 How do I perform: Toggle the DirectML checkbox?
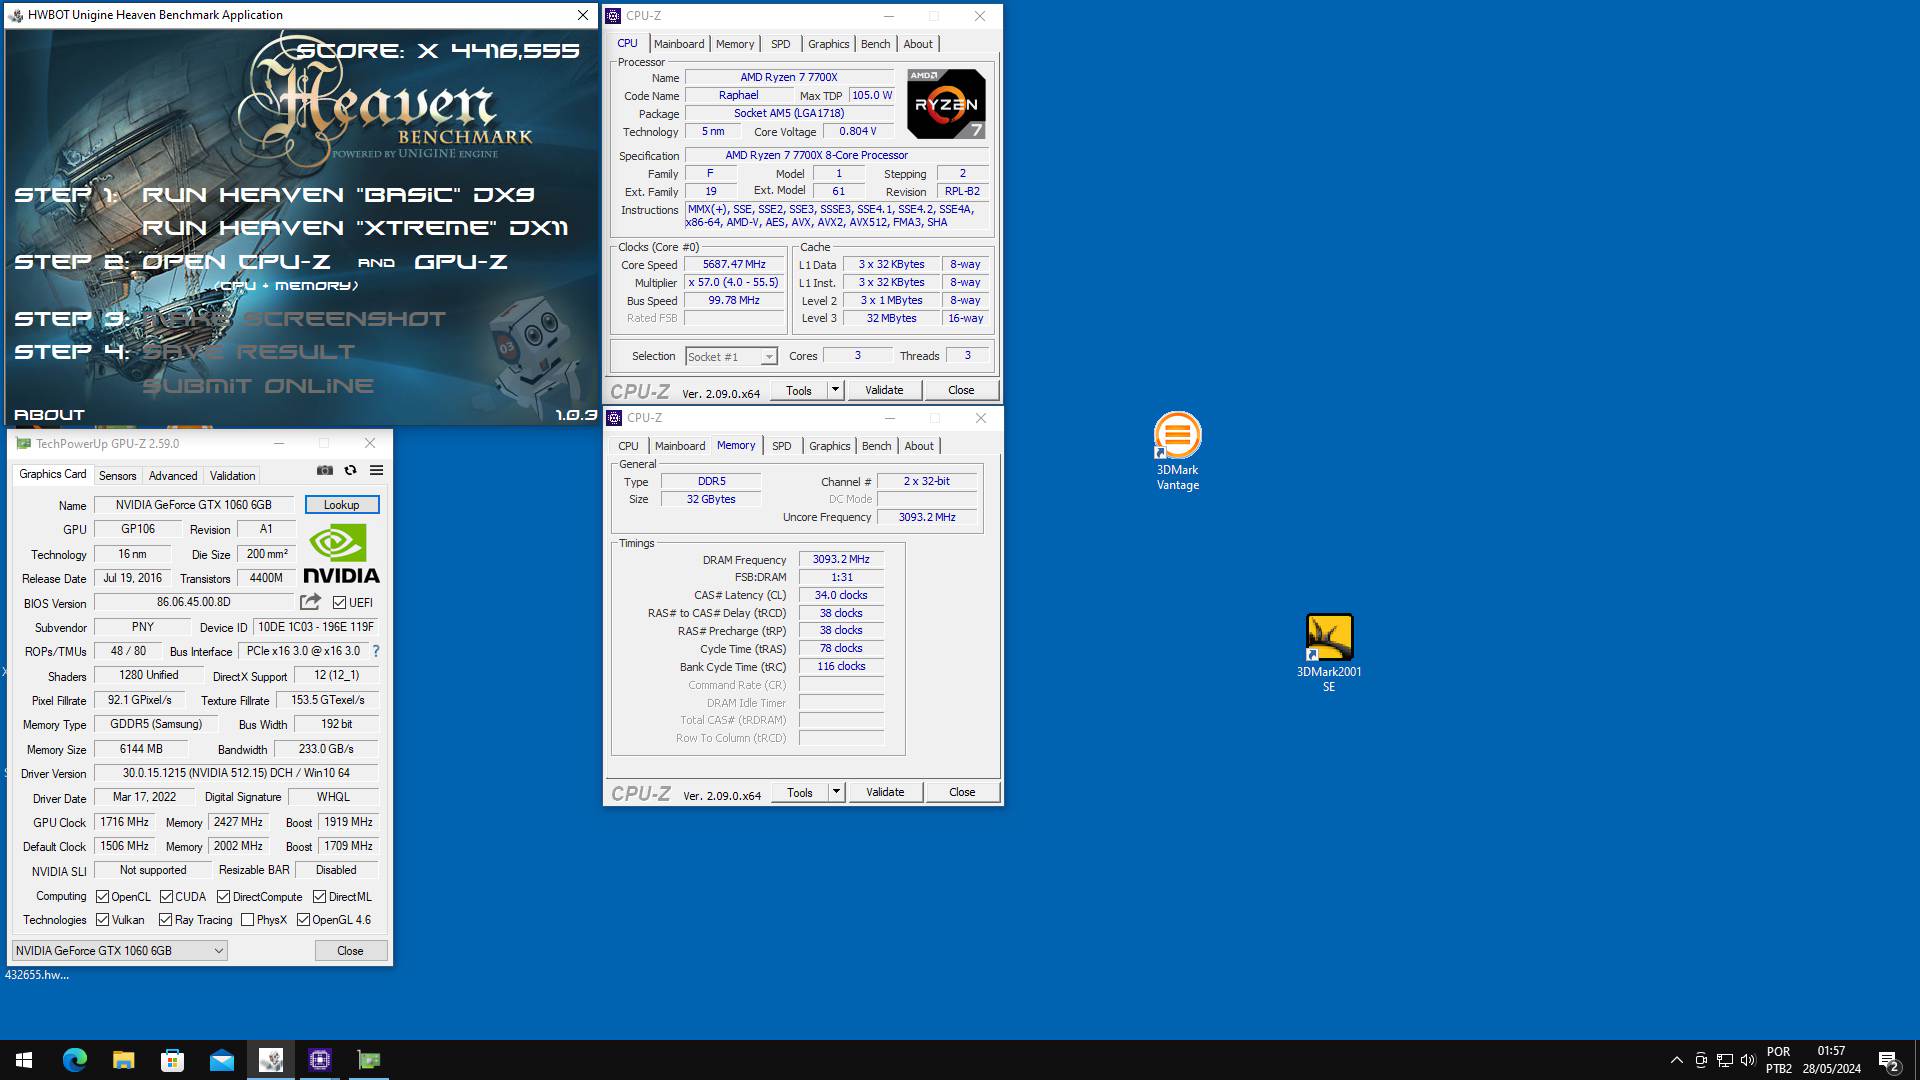coord(319,897)
